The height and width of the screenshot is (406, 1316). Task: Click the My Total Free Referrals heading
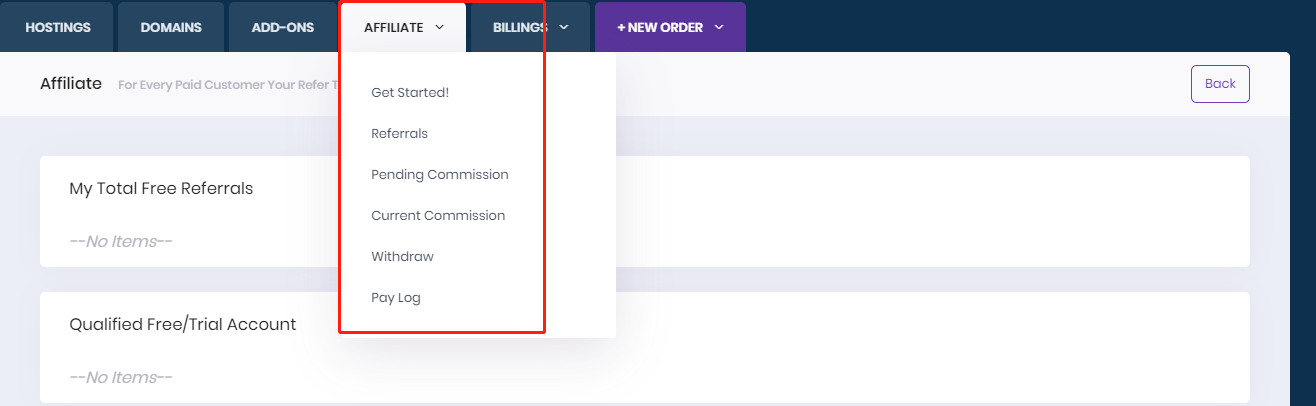pyautogui.click(x=161, y=188)
